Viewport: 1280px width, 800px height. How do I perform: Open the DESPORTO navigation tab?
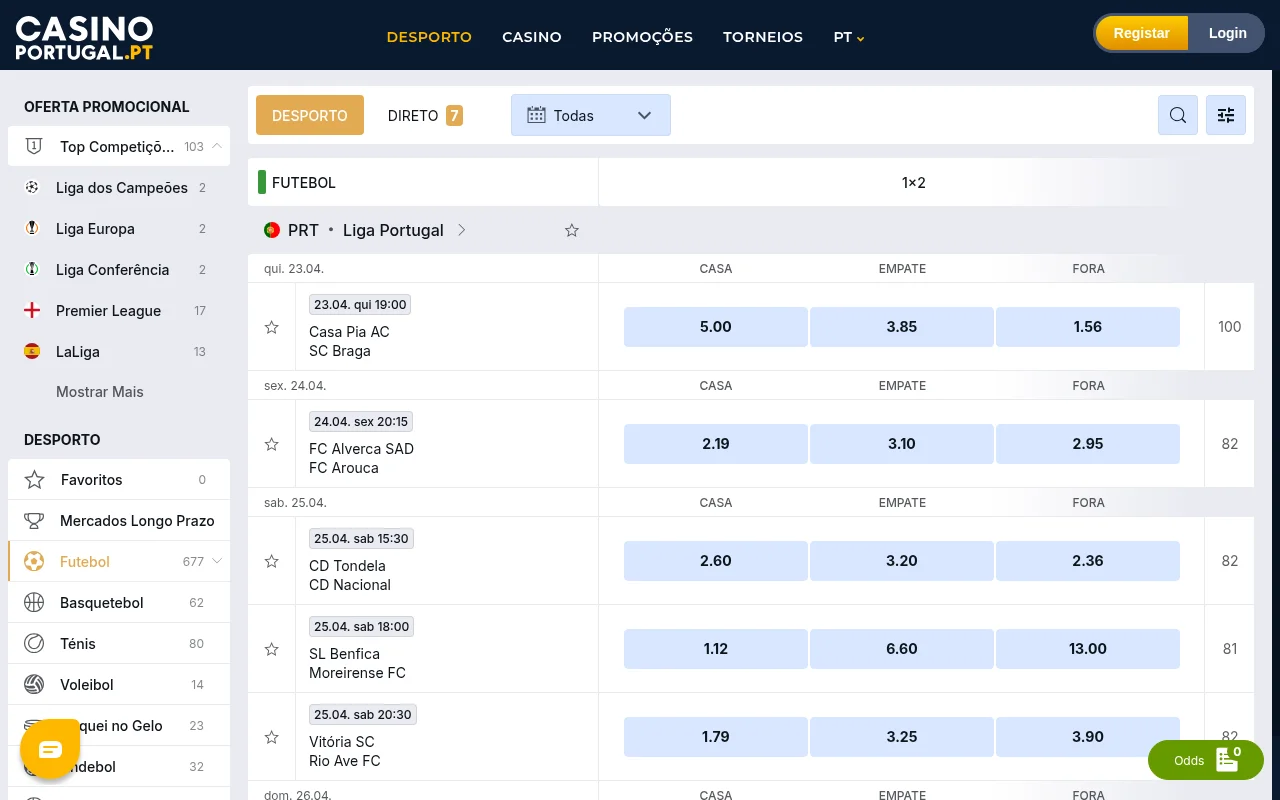click(x=429, y=37)
